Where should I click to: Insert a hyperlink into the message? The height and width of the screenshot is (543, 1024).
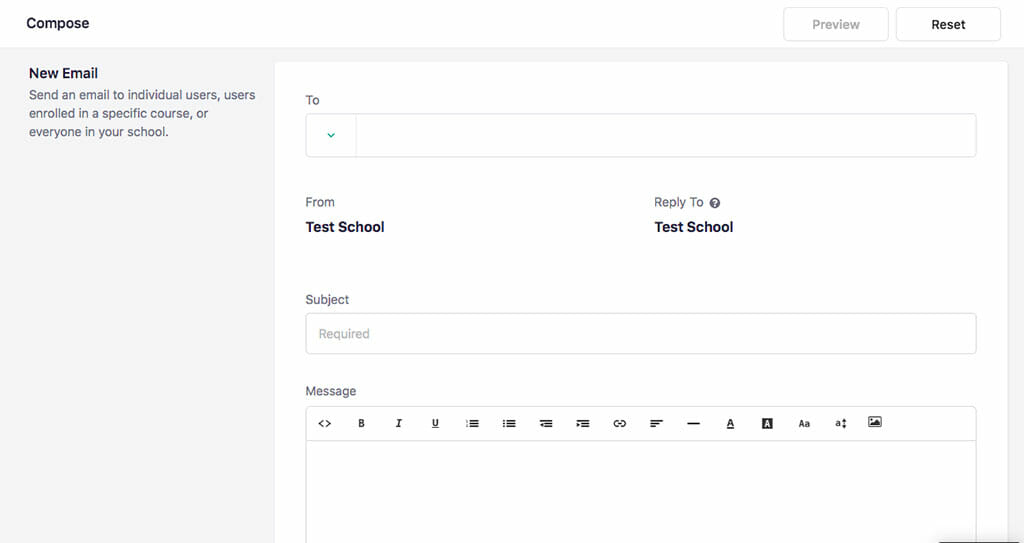(620, 423)
